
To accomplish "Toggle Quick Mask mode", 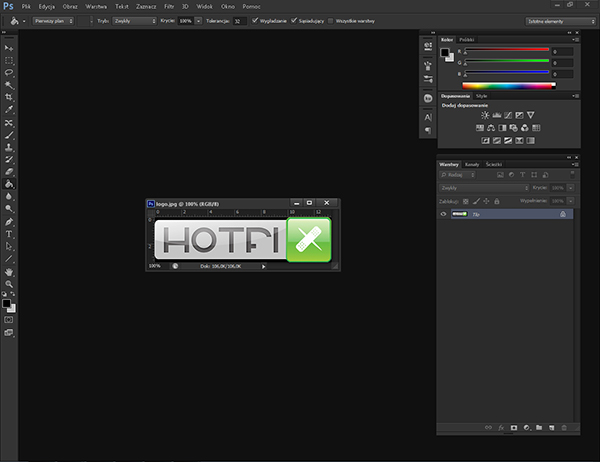I will 8,320.
